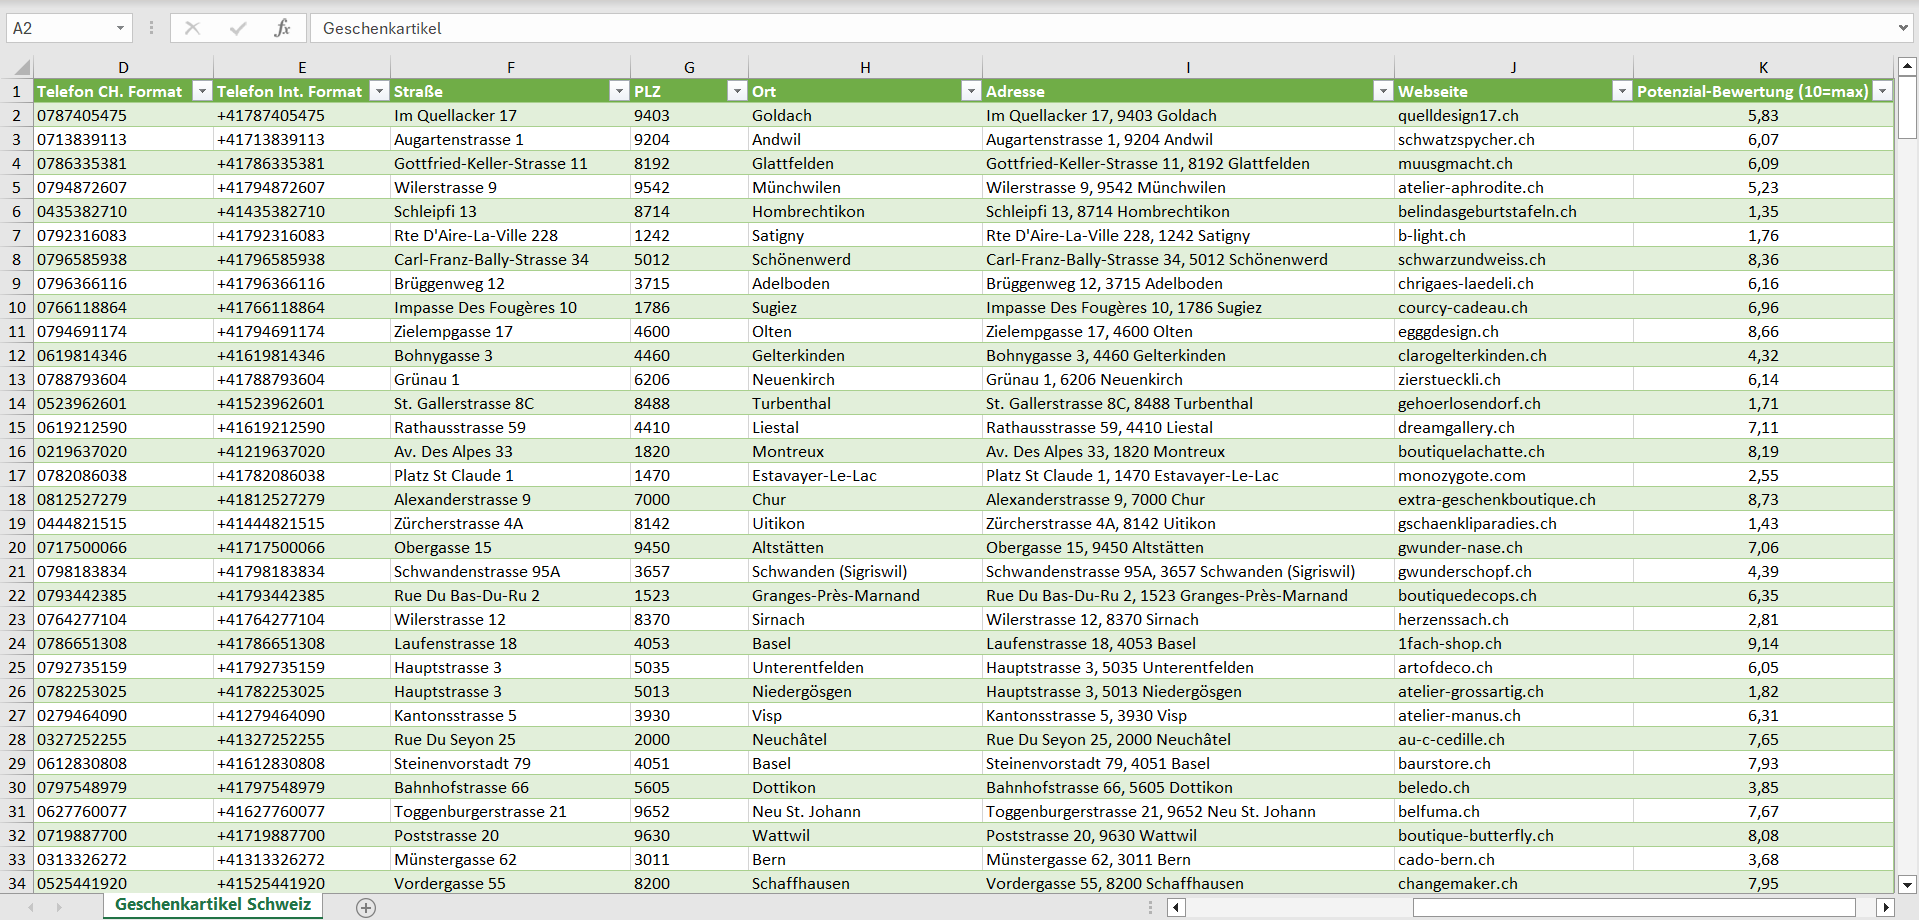Select cell with changemaker.ch
Screen dimensions: 1919x920
pyautogui.click(x=1513, y=883)
